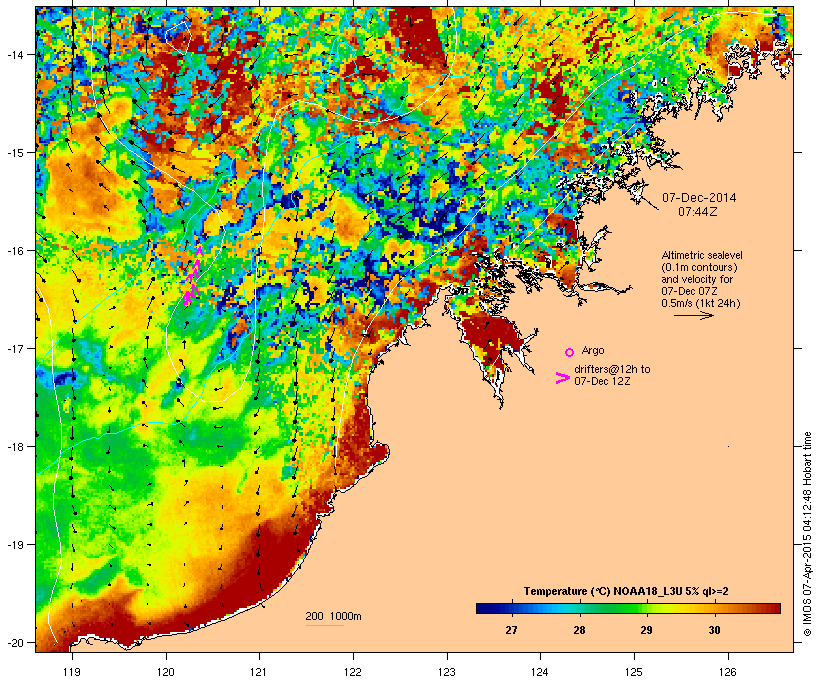This screenshot has width=820, height=680.
Task: Click the 0.5m/s (1kt 24h) text
Action: pos(701,303)
